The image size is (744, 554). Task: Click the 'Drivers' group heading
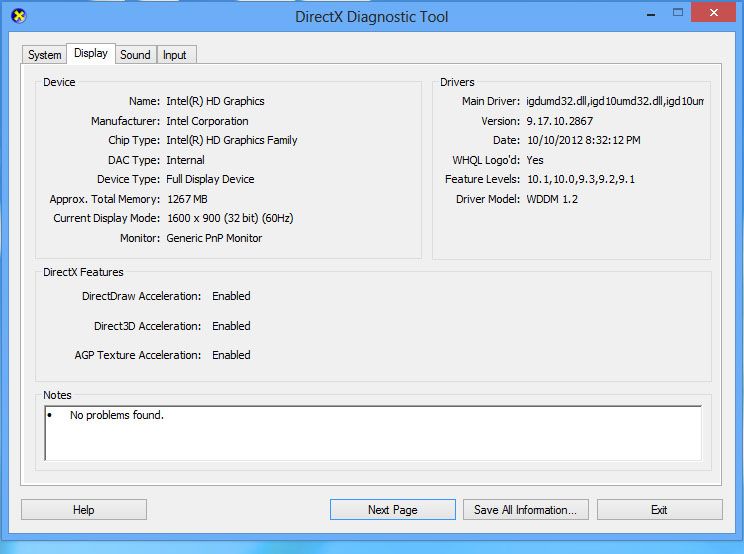(x=457, y=82)
